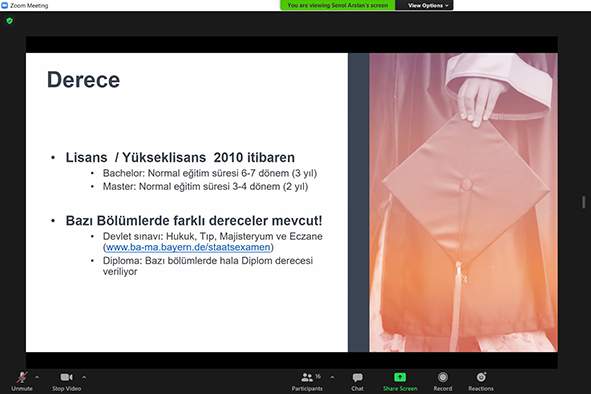Open video options arrow next to Stop Video
The width and height of the screenshot is (591, 394).
(x=84, y=377)
